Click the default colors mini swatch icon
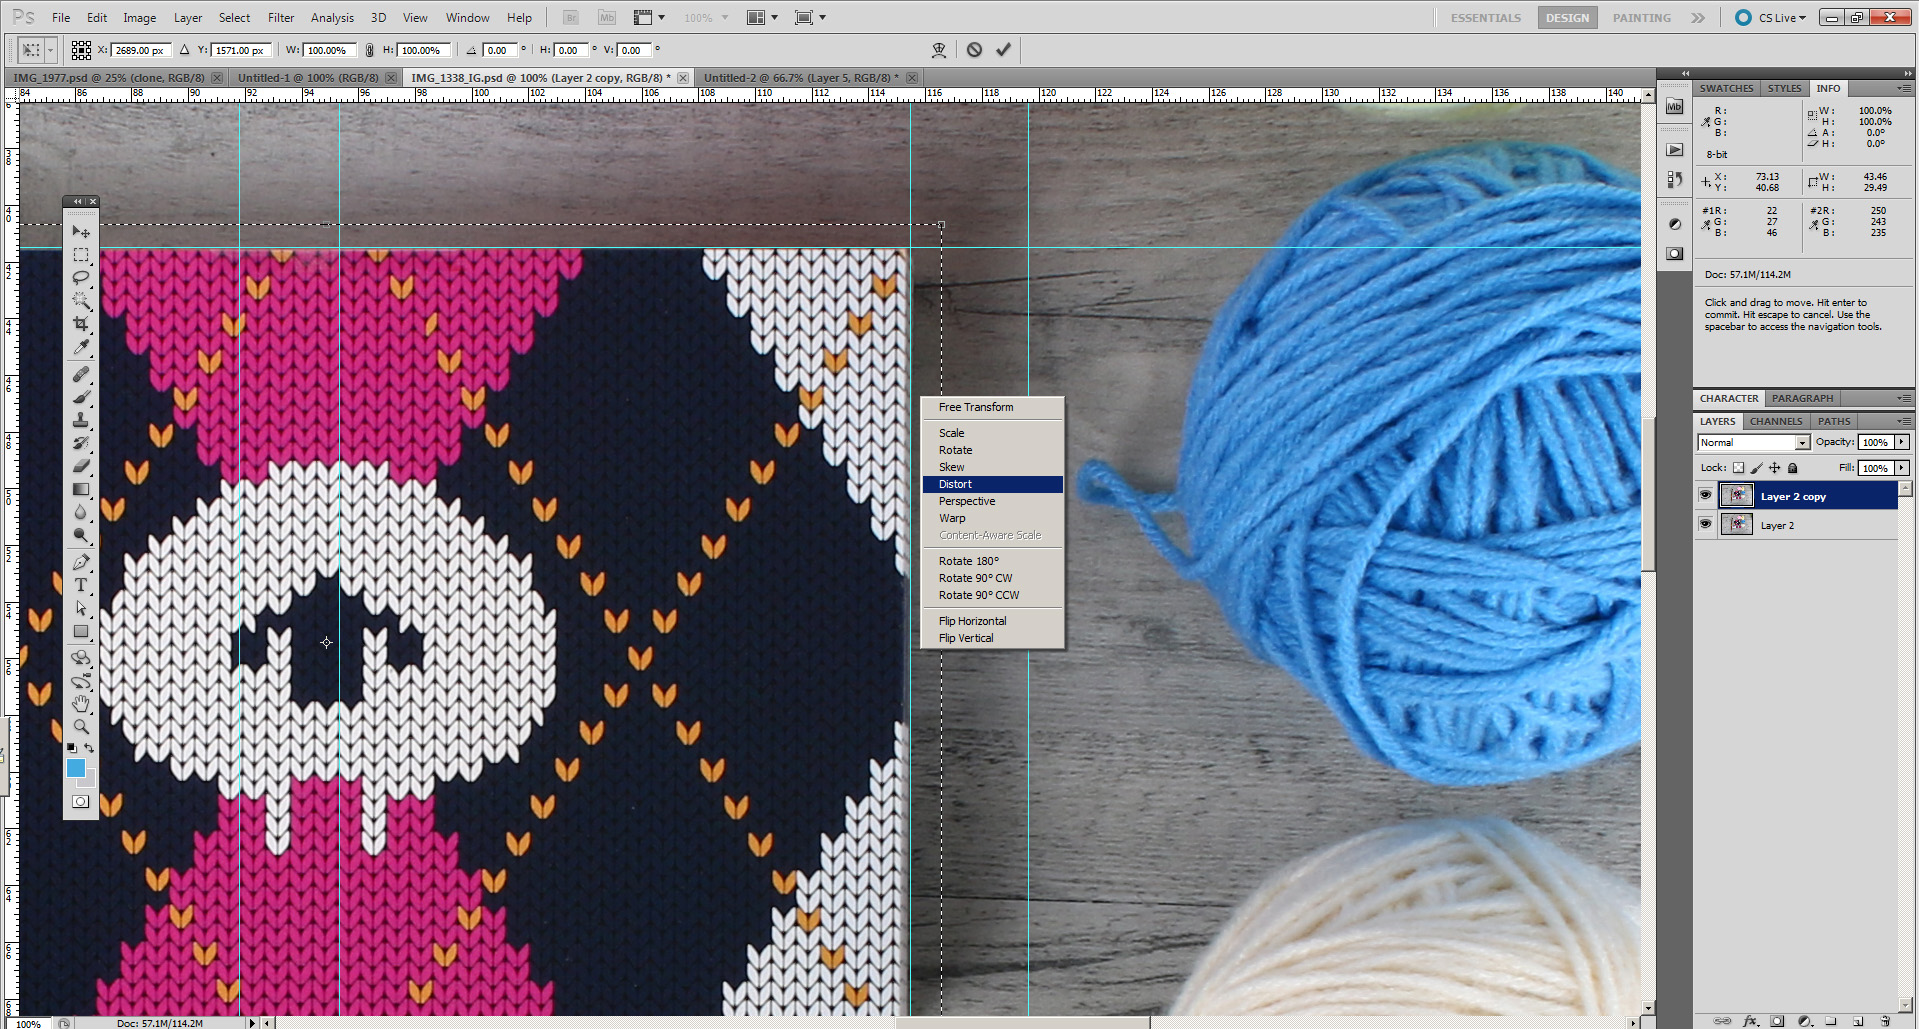 [71, 748]
